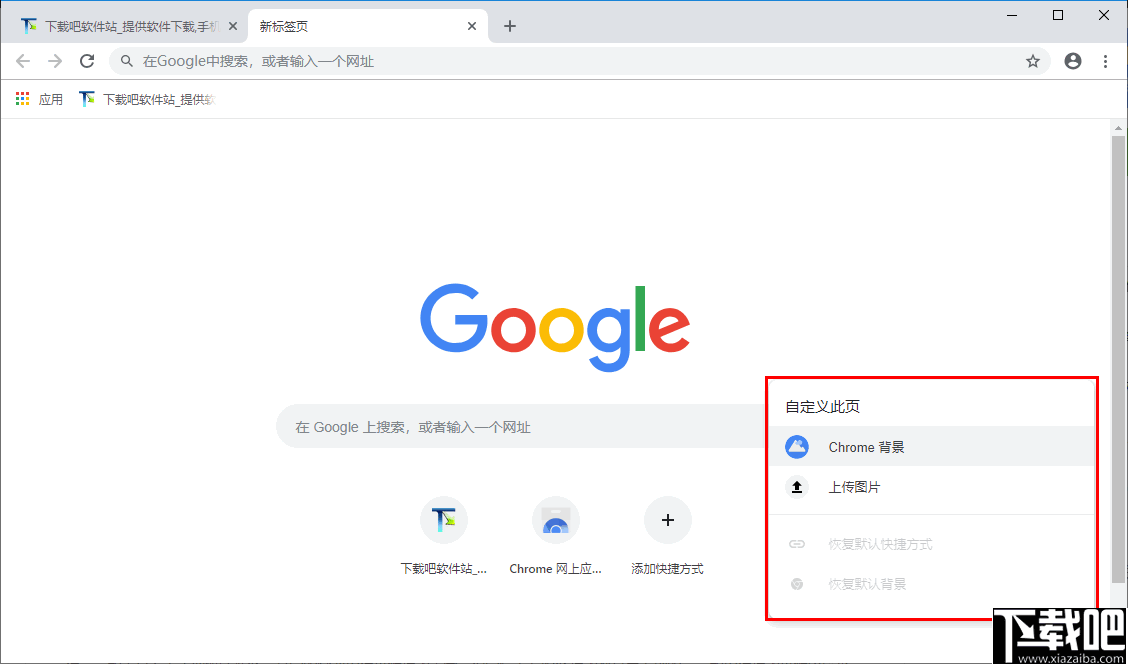
Task: Open the browser profile account icon
Action: click(x=1072, y=61)
